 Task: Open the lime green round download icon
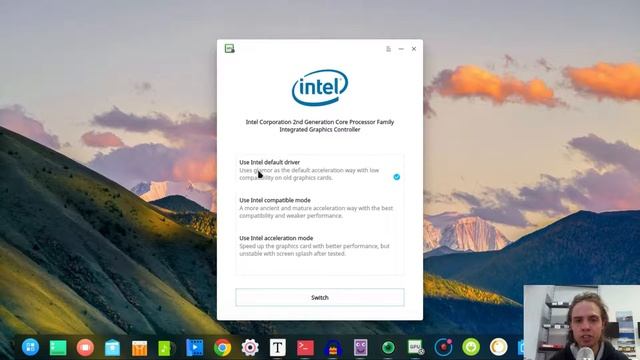click(471, 347)
